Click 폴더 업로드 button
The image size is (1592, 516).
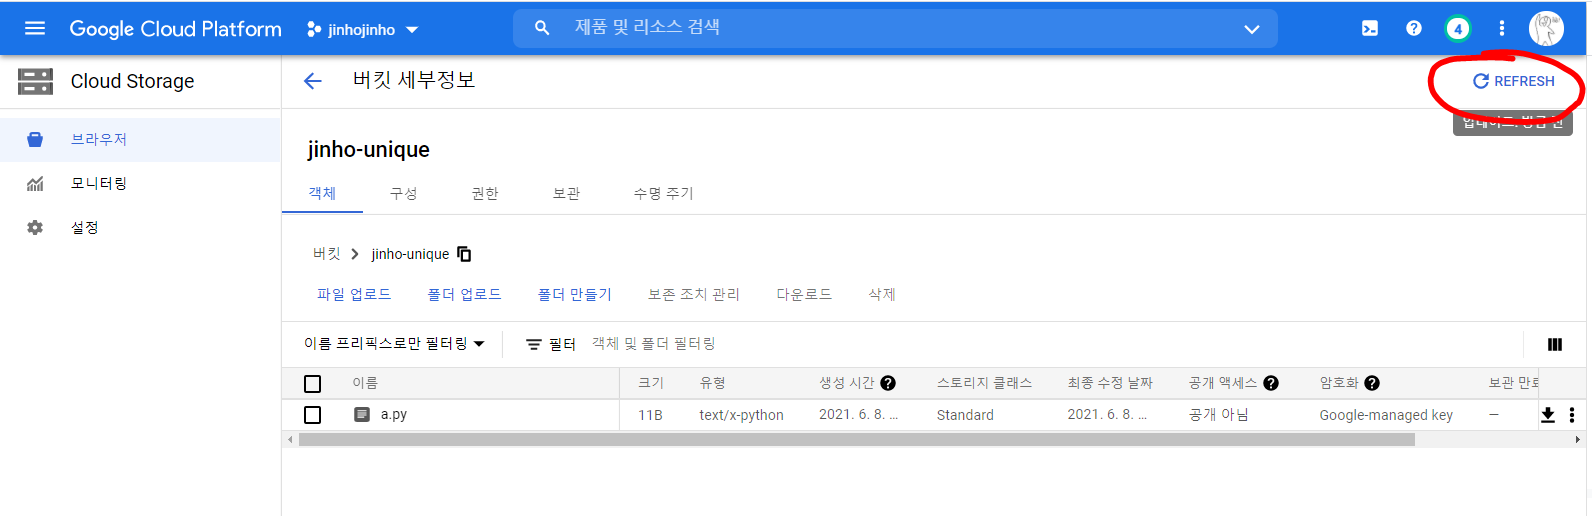[x=464, y=294]
